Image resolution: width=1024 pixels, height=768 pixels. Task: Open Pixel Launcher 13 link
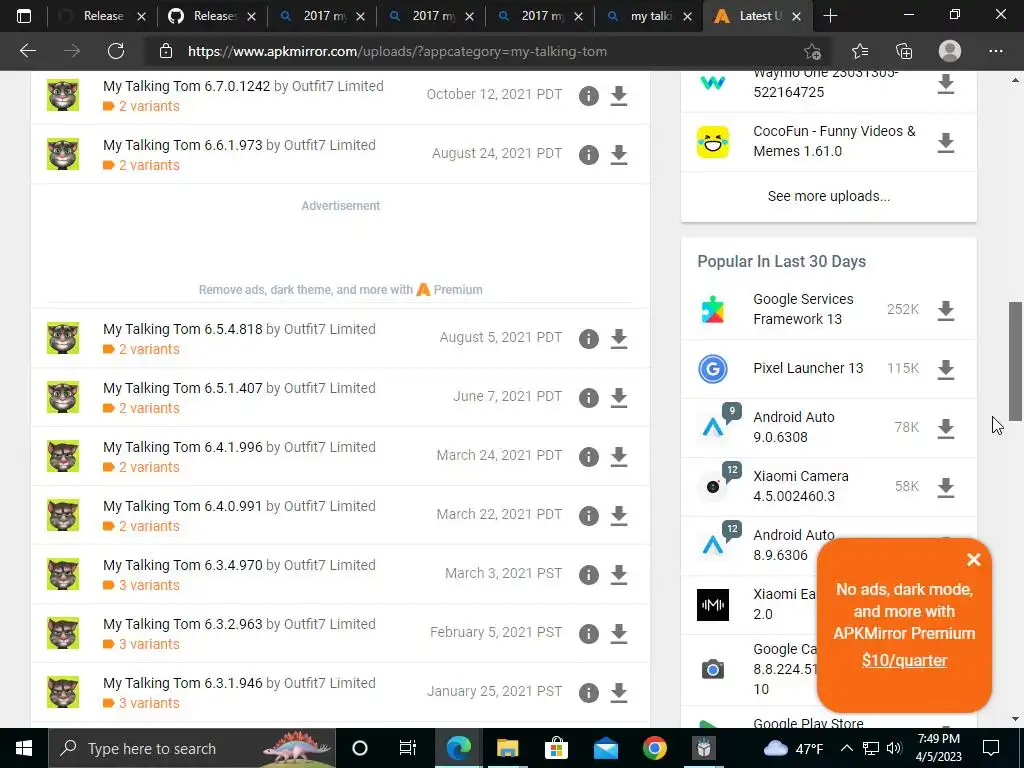coord(808,368)
